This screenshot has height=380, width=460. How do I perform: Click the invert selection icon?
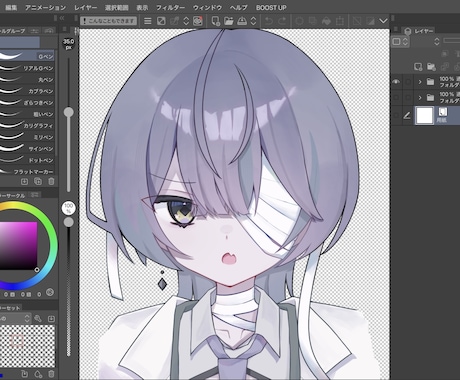(x=370, y=21)
